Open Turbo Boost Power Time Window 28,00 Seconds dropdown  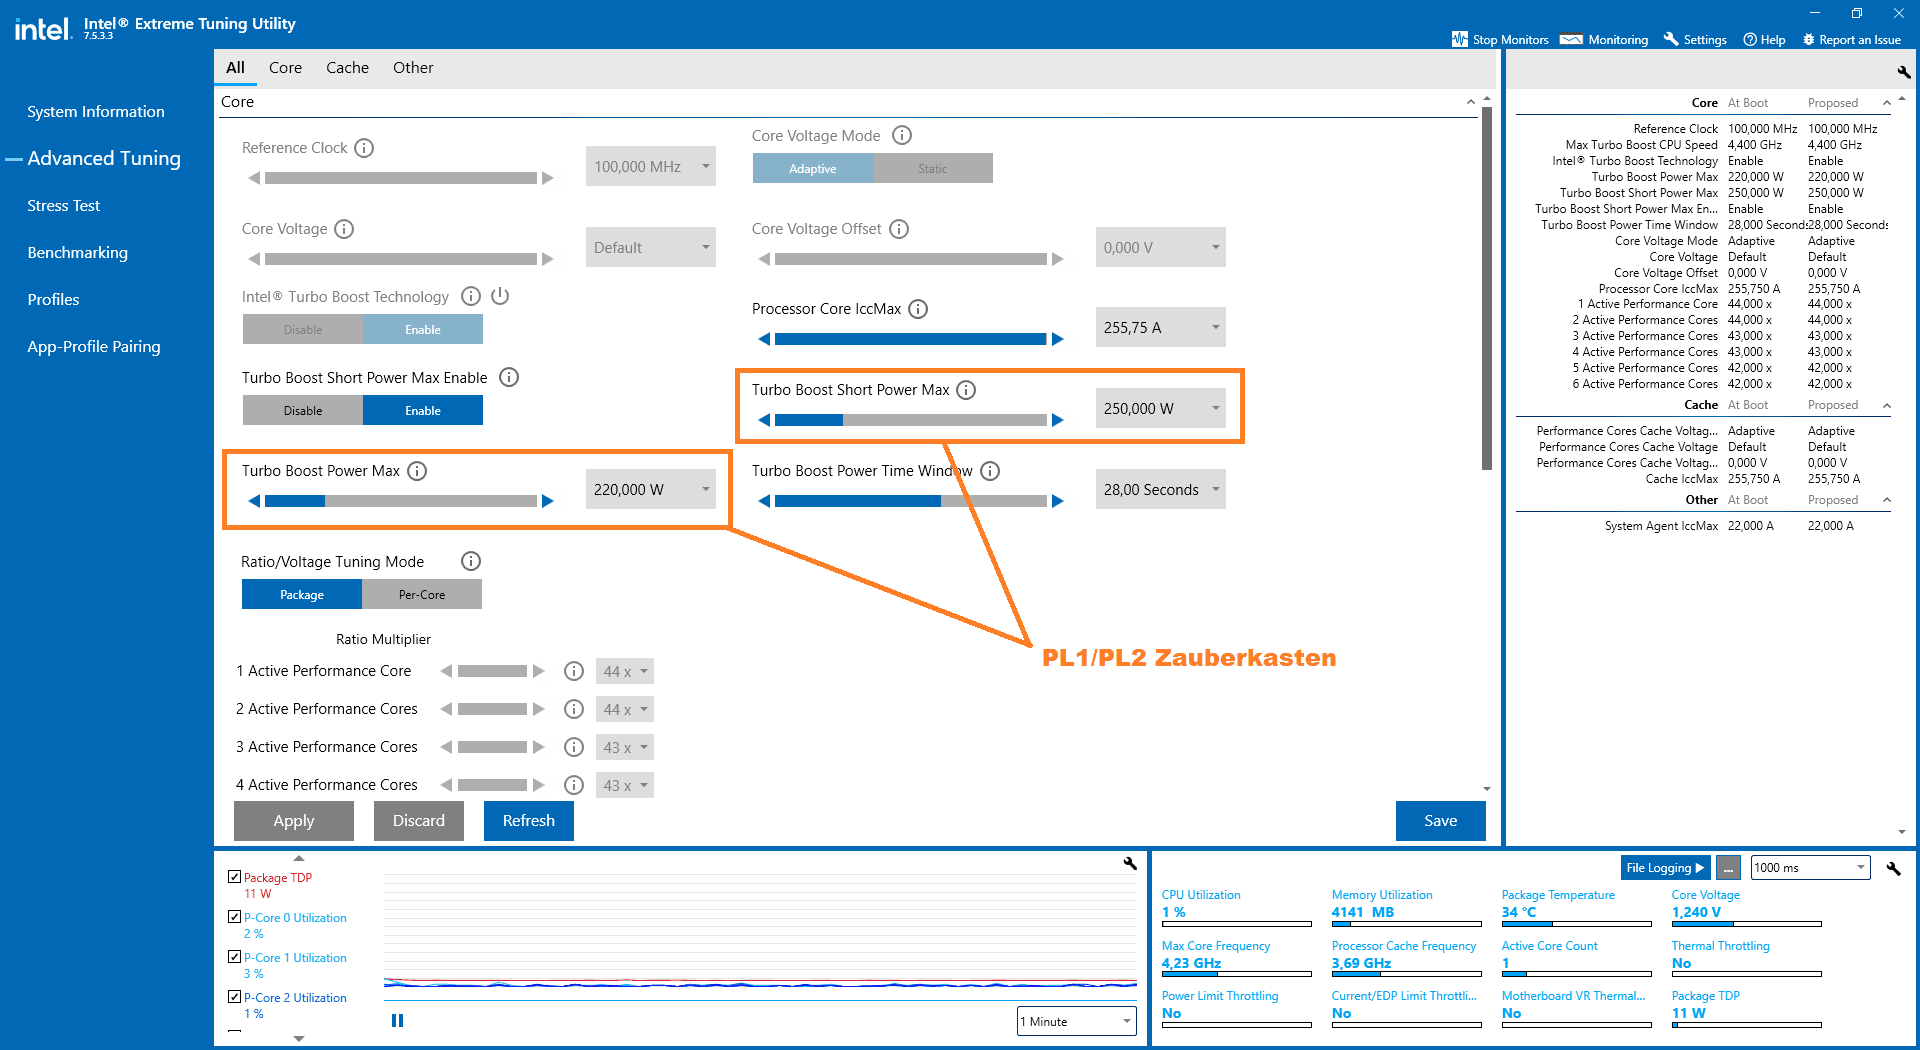[x=1161, y=489]
